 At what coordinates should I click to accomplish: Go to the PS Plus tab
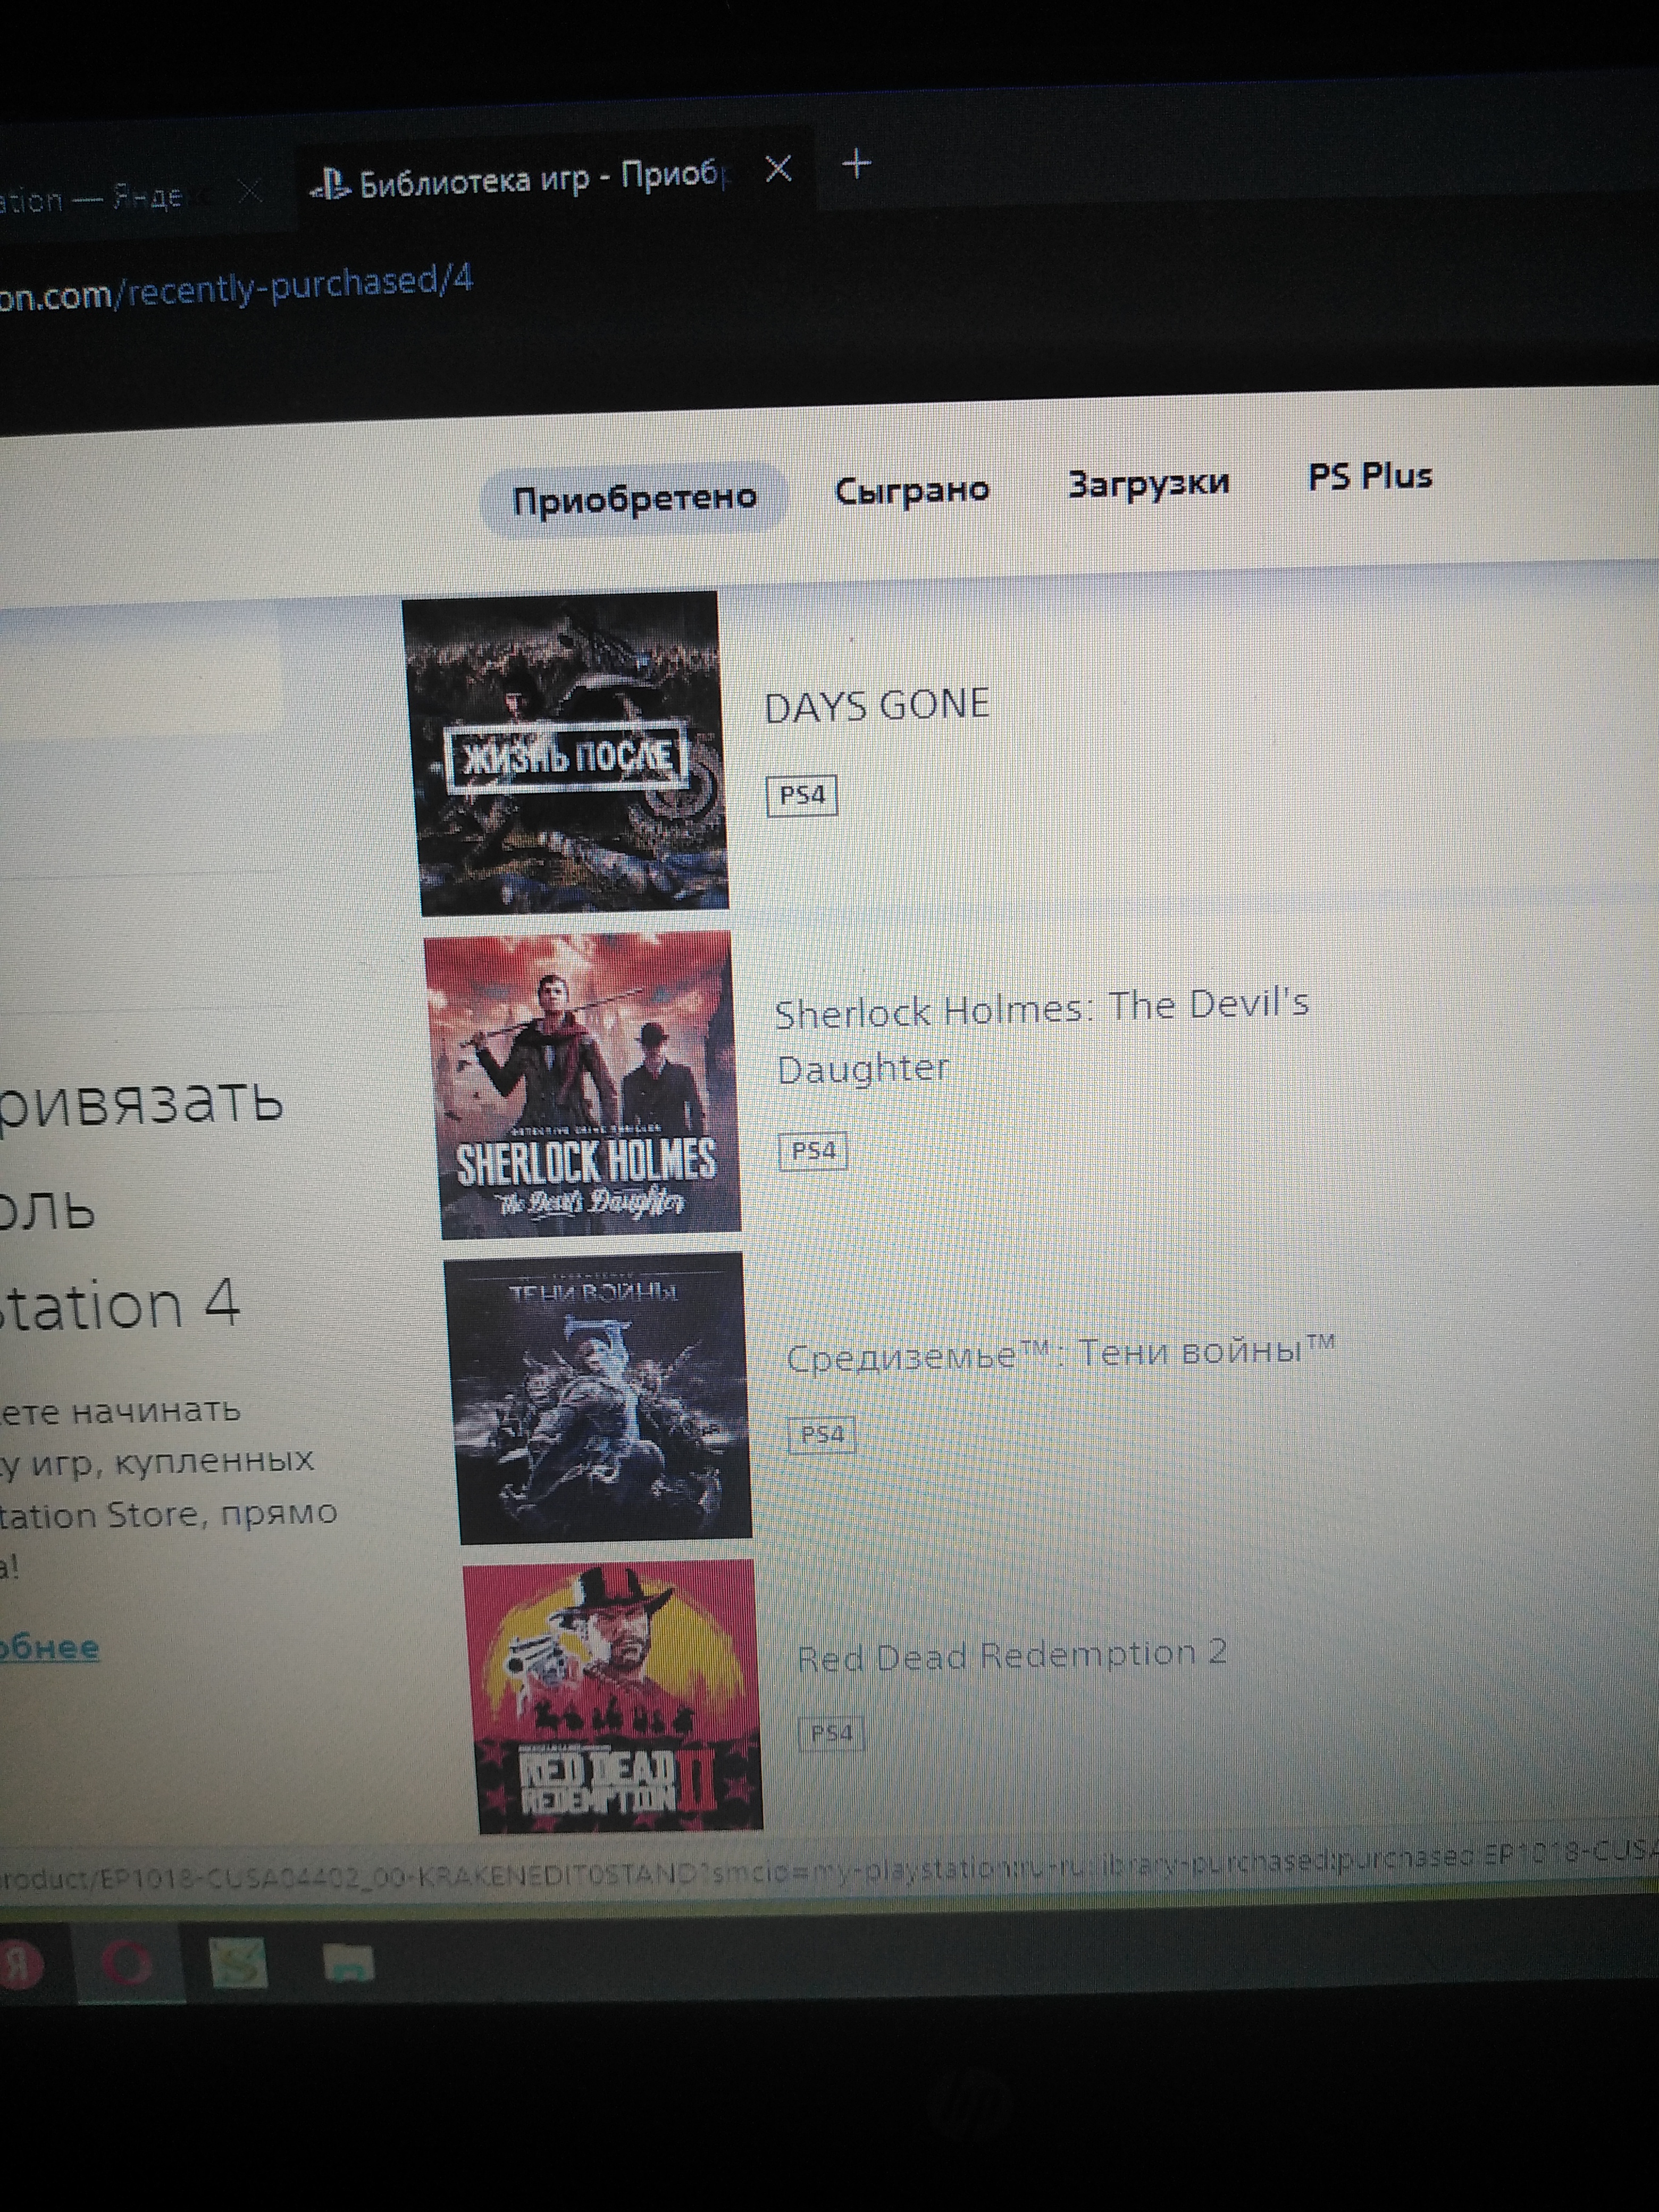click(x=1369, y=477)
